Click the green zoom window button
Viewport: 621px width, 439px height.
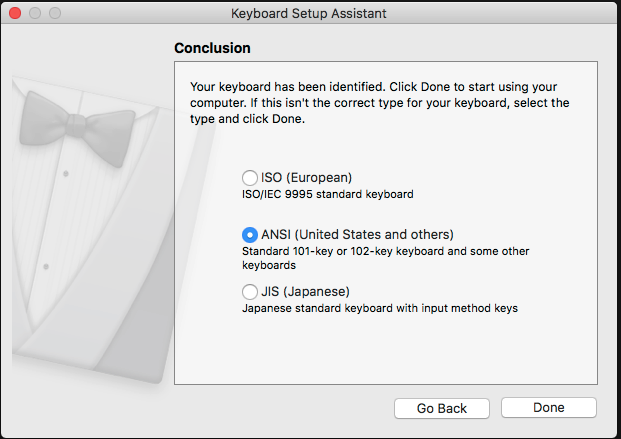[x=55, y=14]
